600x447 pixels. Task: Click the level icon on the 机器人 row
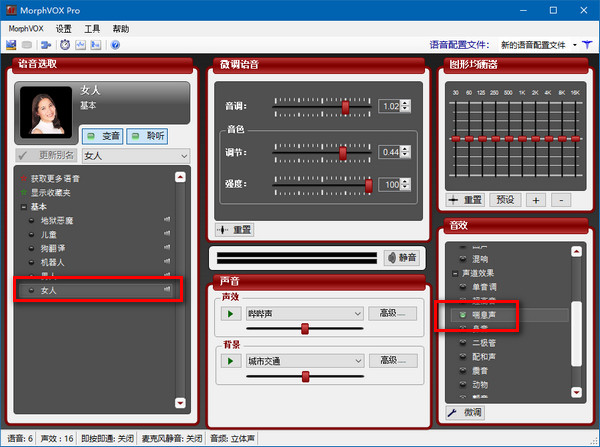coord(167,261)
